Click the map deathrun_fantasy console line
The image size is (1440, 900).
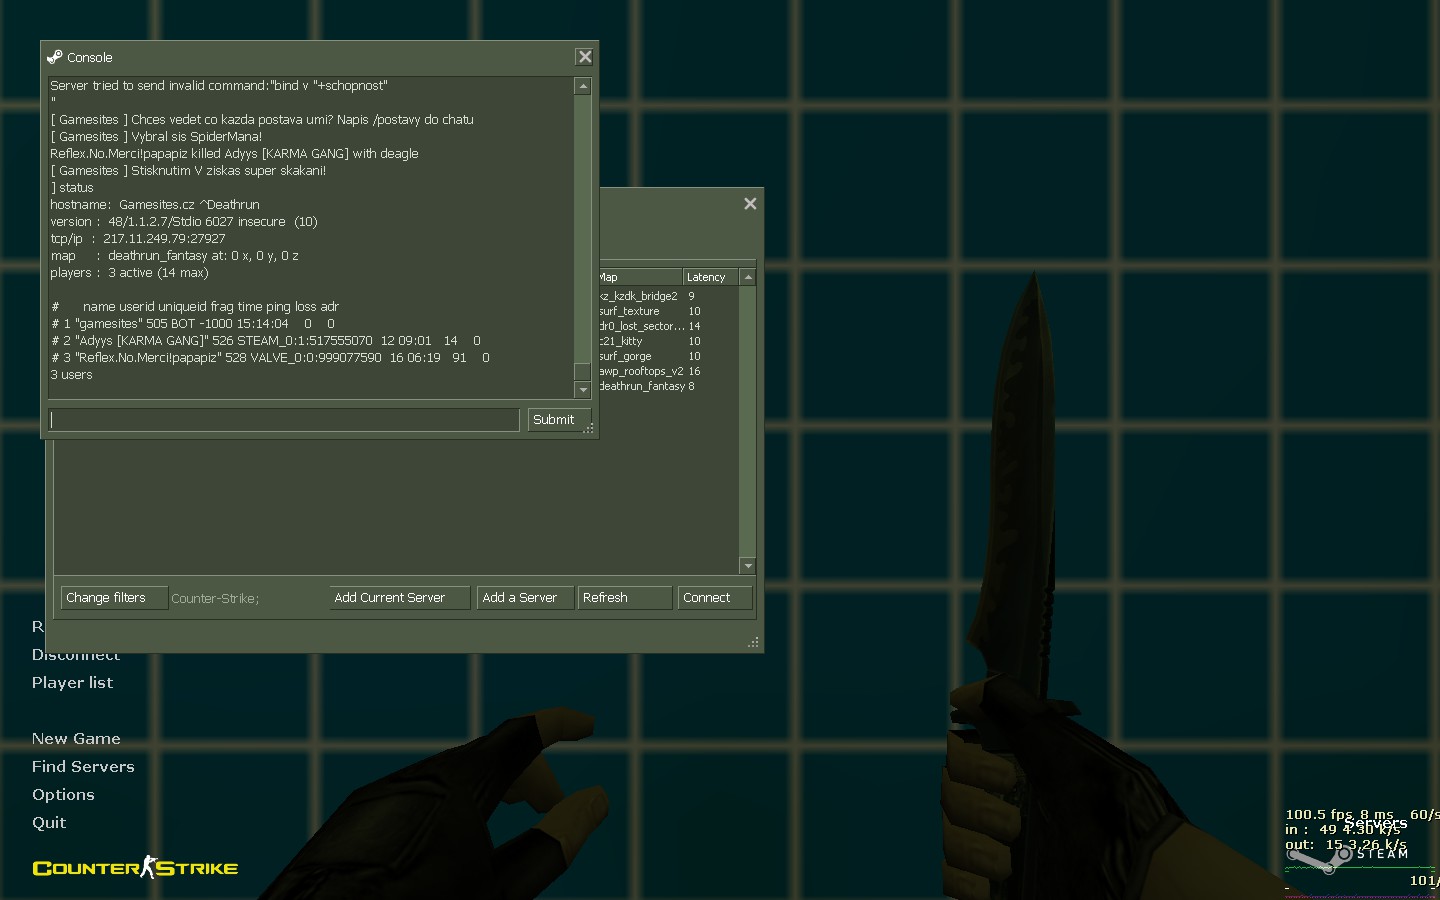point(174,256)
